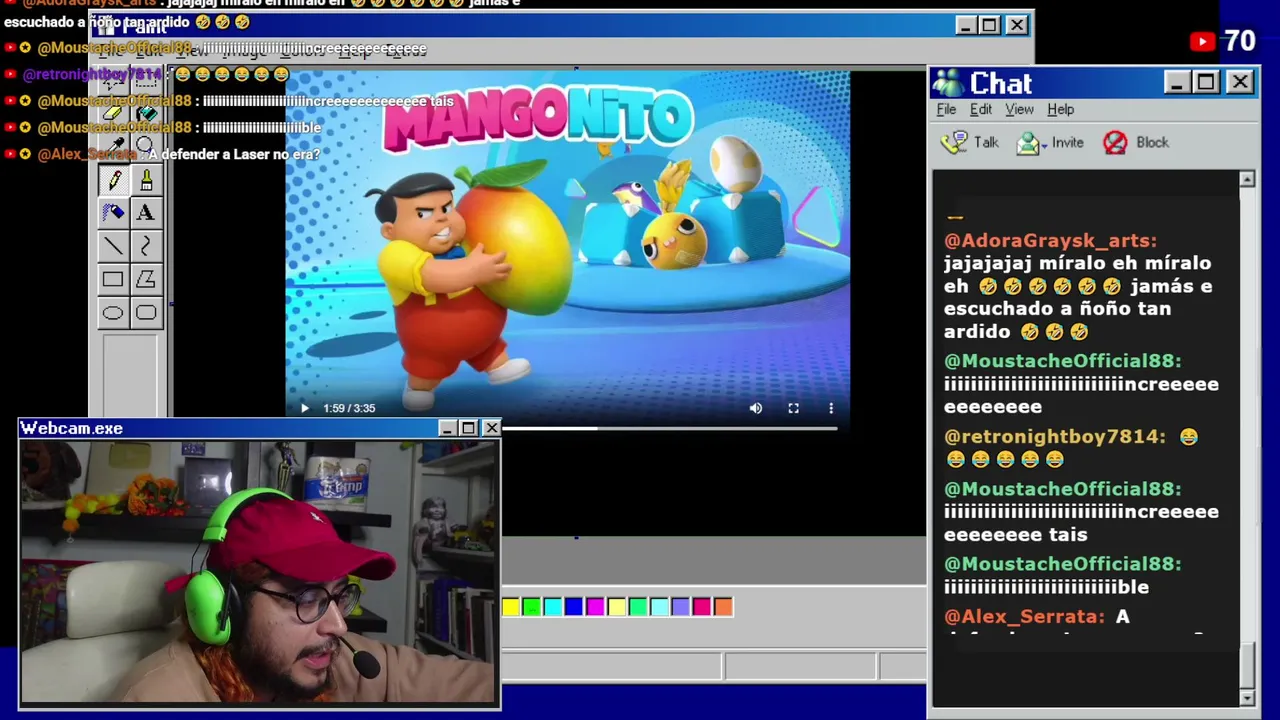Click the Webcam.exe title bar text

[71, 428]
